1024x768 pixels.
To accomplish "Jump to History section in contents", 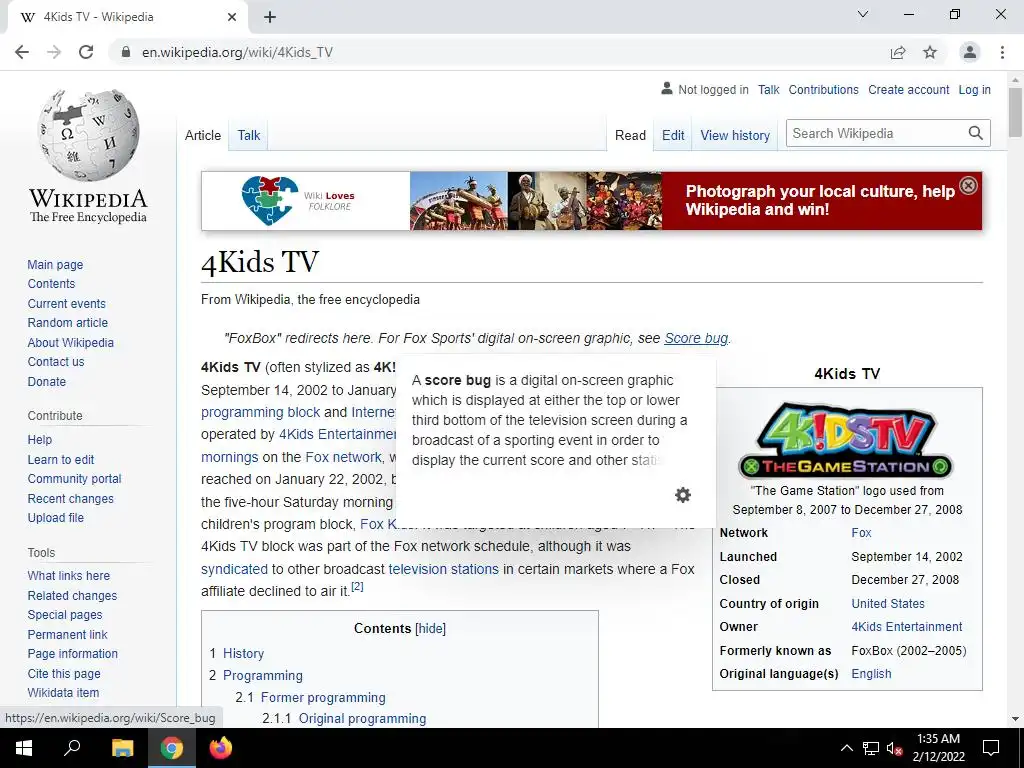I will click(244, 653).
